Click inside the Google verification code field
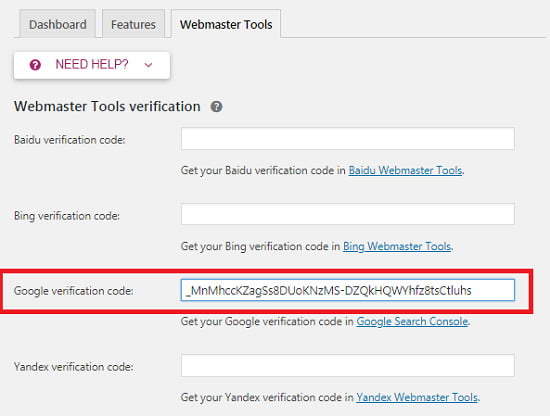The width and height of the screenshot is (550, 416). [348, 290]
